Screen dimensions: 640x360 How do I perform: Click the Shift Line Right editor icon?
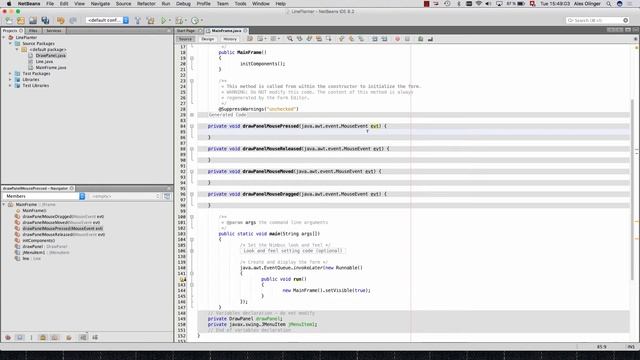coord(384,39)
